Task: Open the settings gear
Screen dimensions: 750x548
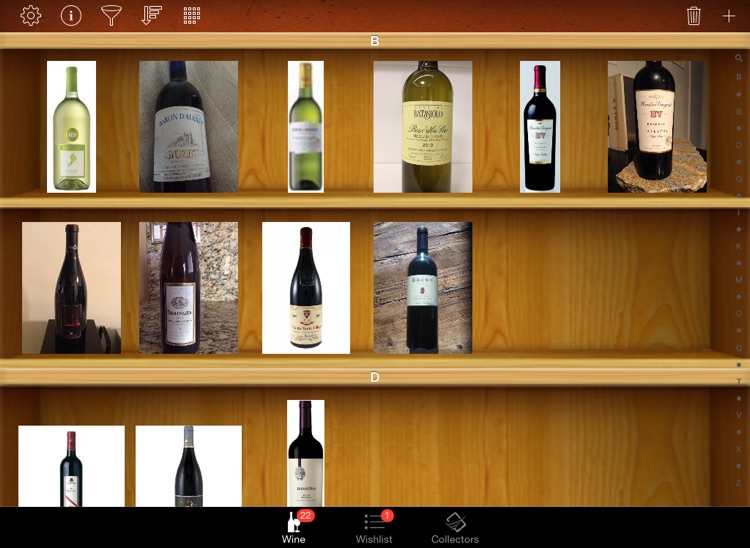Action: tap(31, 15)
